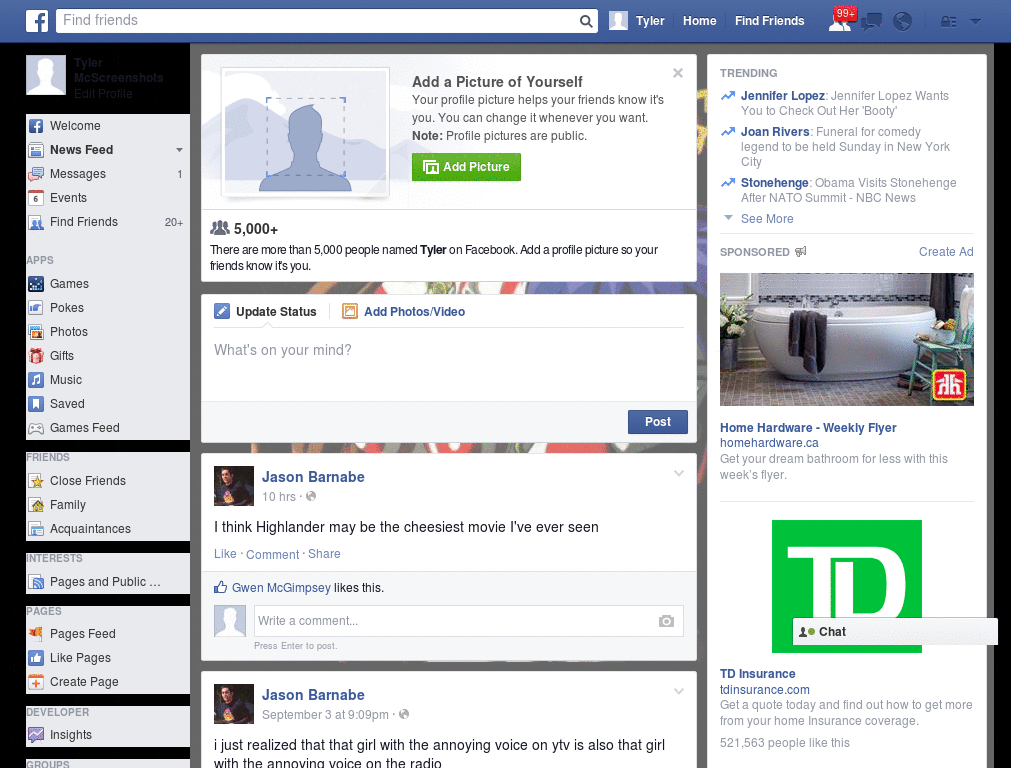Open options chevron on September 3 post
This screenshot has width=1024, height=768.
click(679, 691)
